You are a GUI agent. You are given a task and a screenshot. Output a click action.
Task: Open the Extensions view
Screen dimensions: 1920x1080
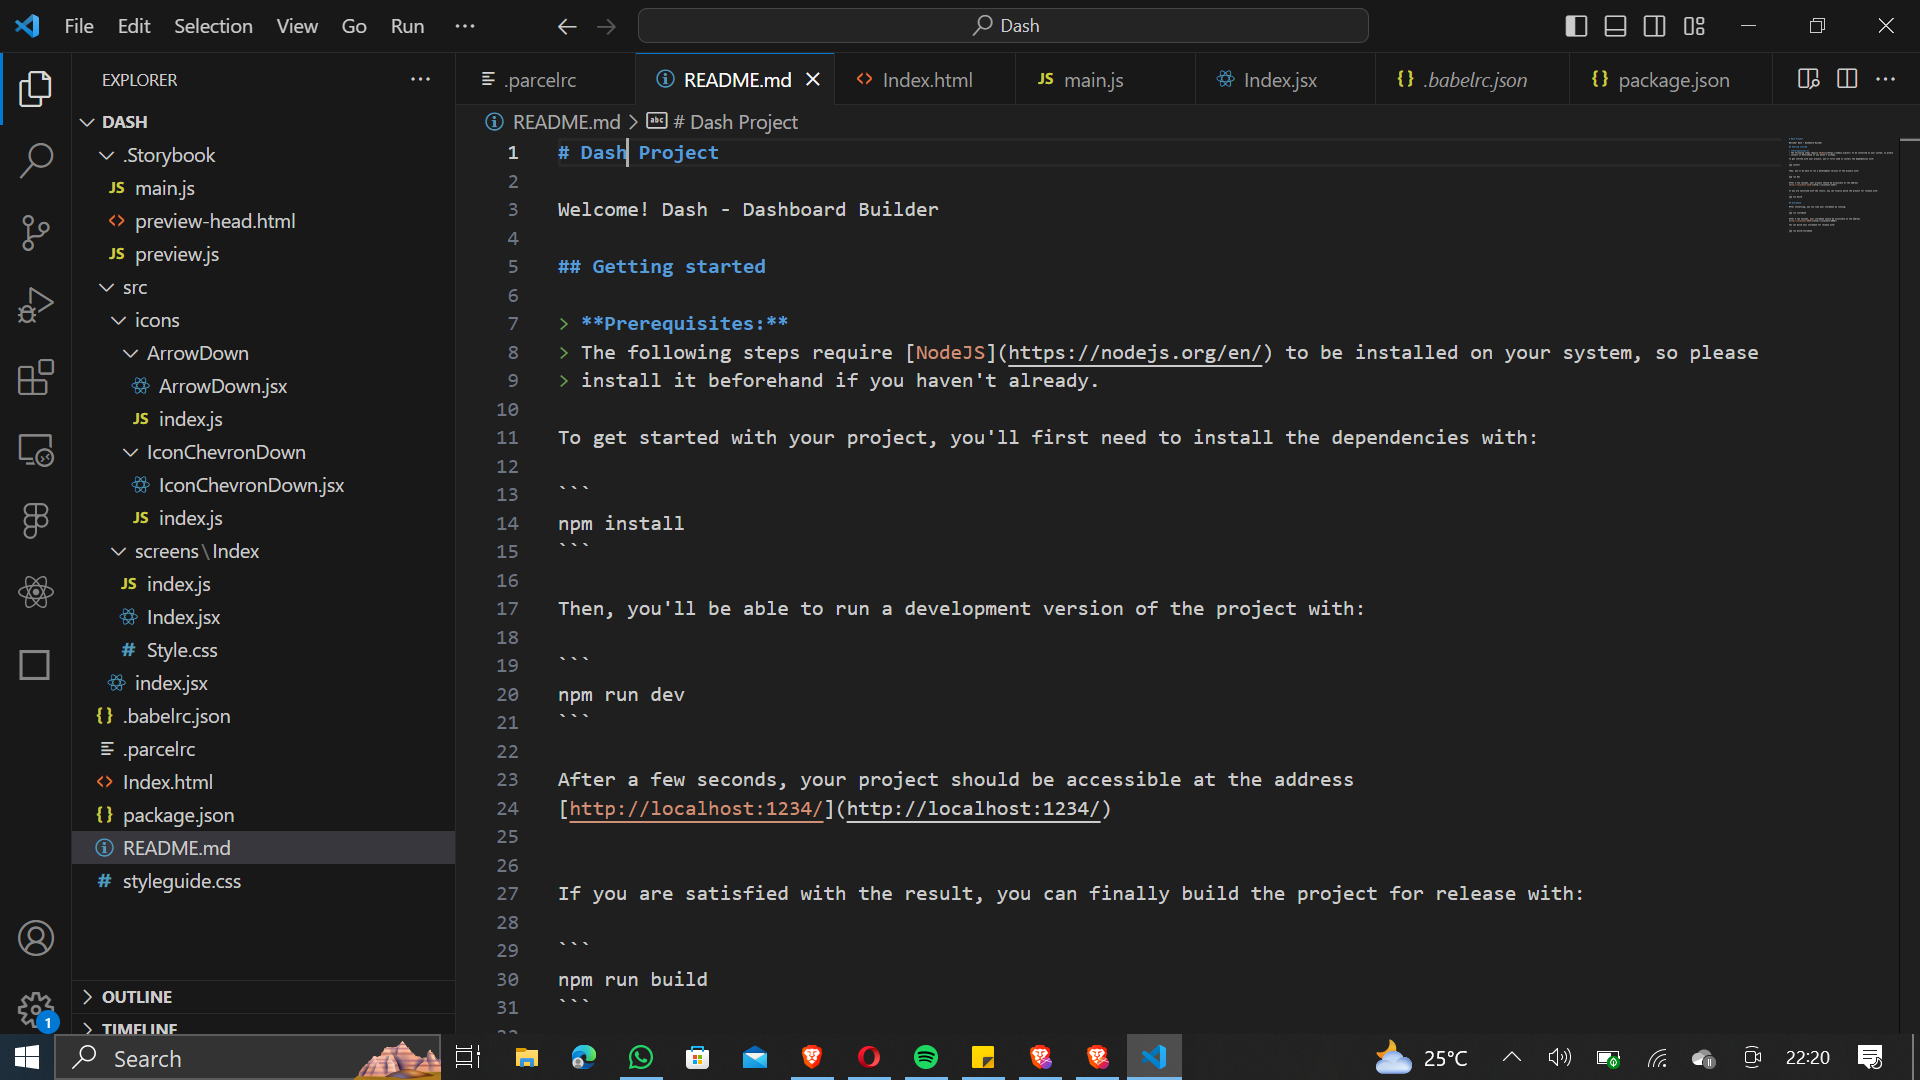click(x=36, y=378)
